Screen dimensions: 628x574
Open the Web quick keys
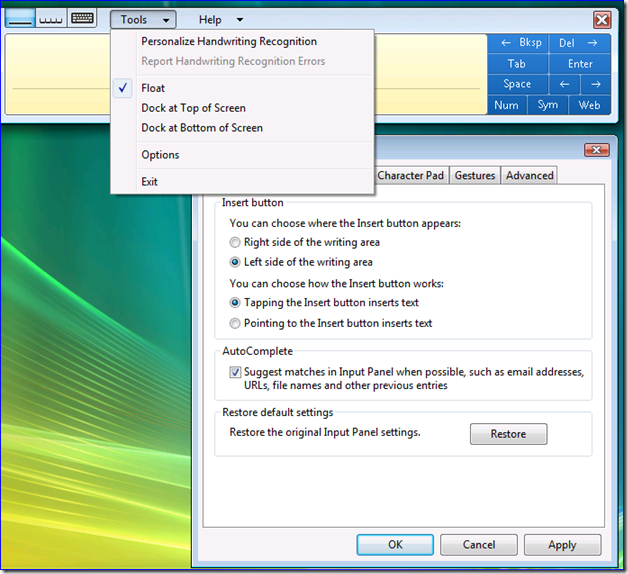click(590, 105)
